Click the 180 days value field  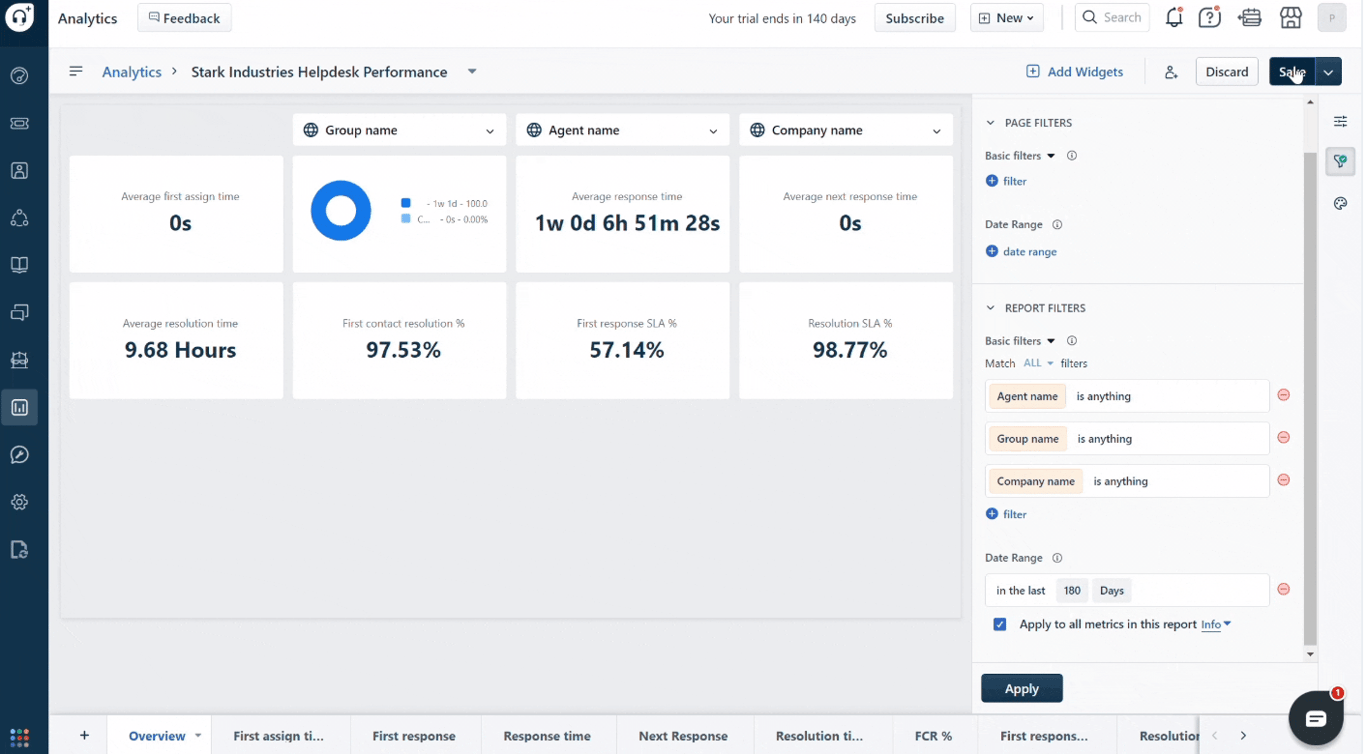pos(1072,590)
